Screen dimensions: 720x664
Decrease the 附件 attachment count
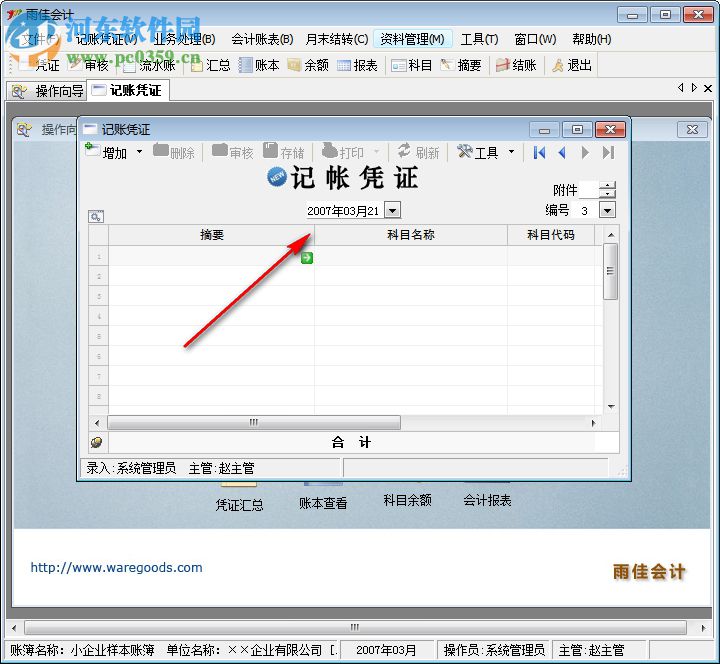(x=608, y=194)
